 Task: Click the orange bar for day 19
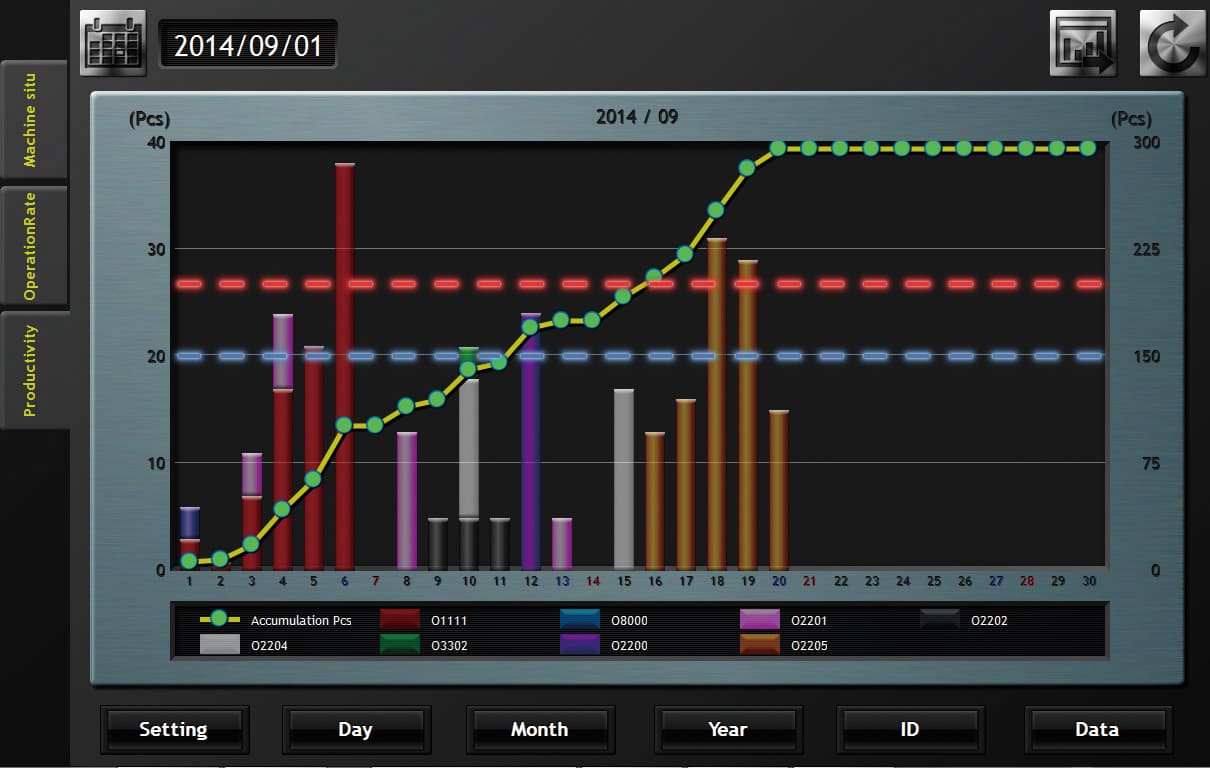(x=748, y=415)
